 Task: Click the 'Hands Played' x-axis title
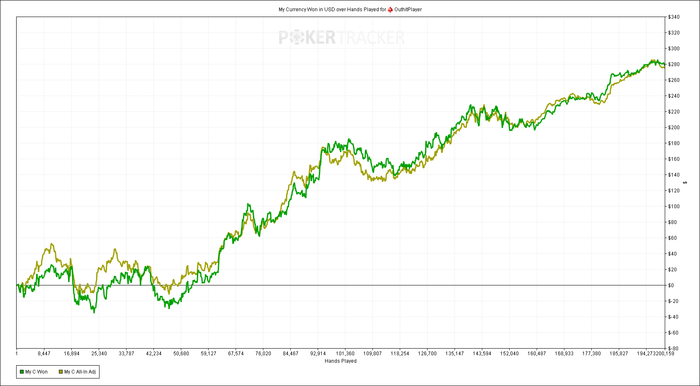coord(341,361)
